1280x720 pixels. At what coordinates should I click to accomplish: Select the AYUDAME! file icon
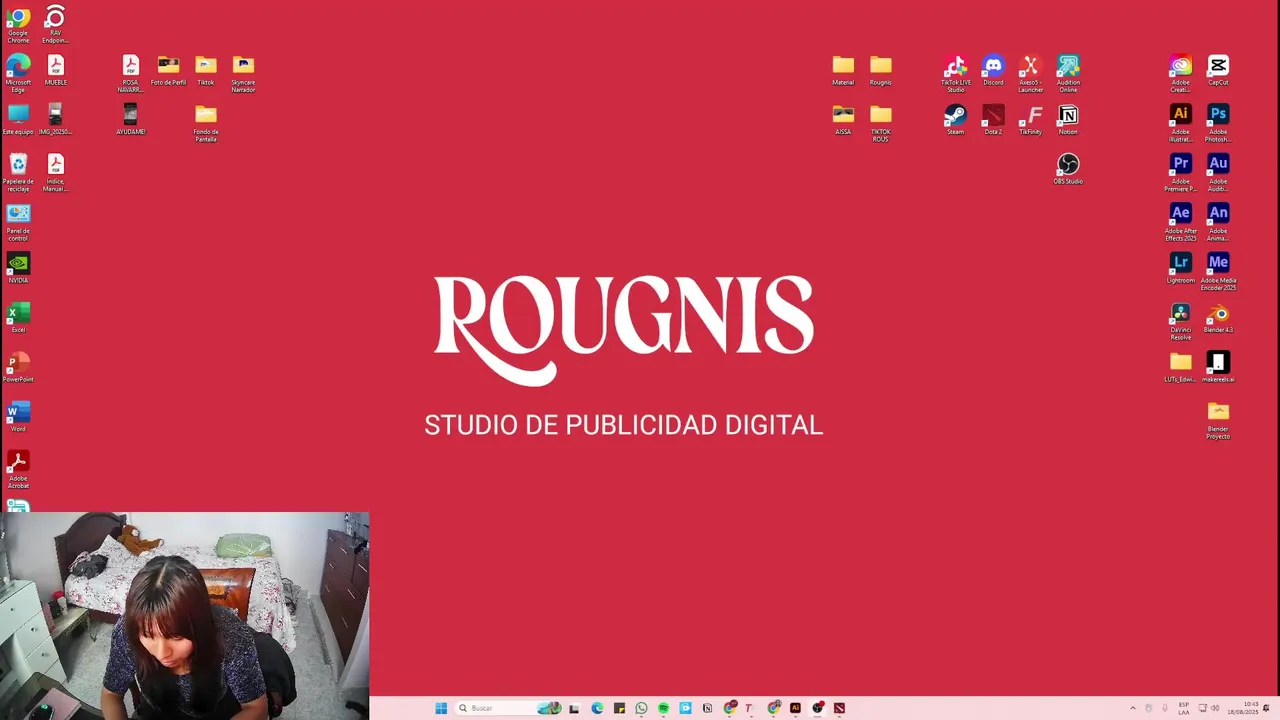(x=130, y=119)
